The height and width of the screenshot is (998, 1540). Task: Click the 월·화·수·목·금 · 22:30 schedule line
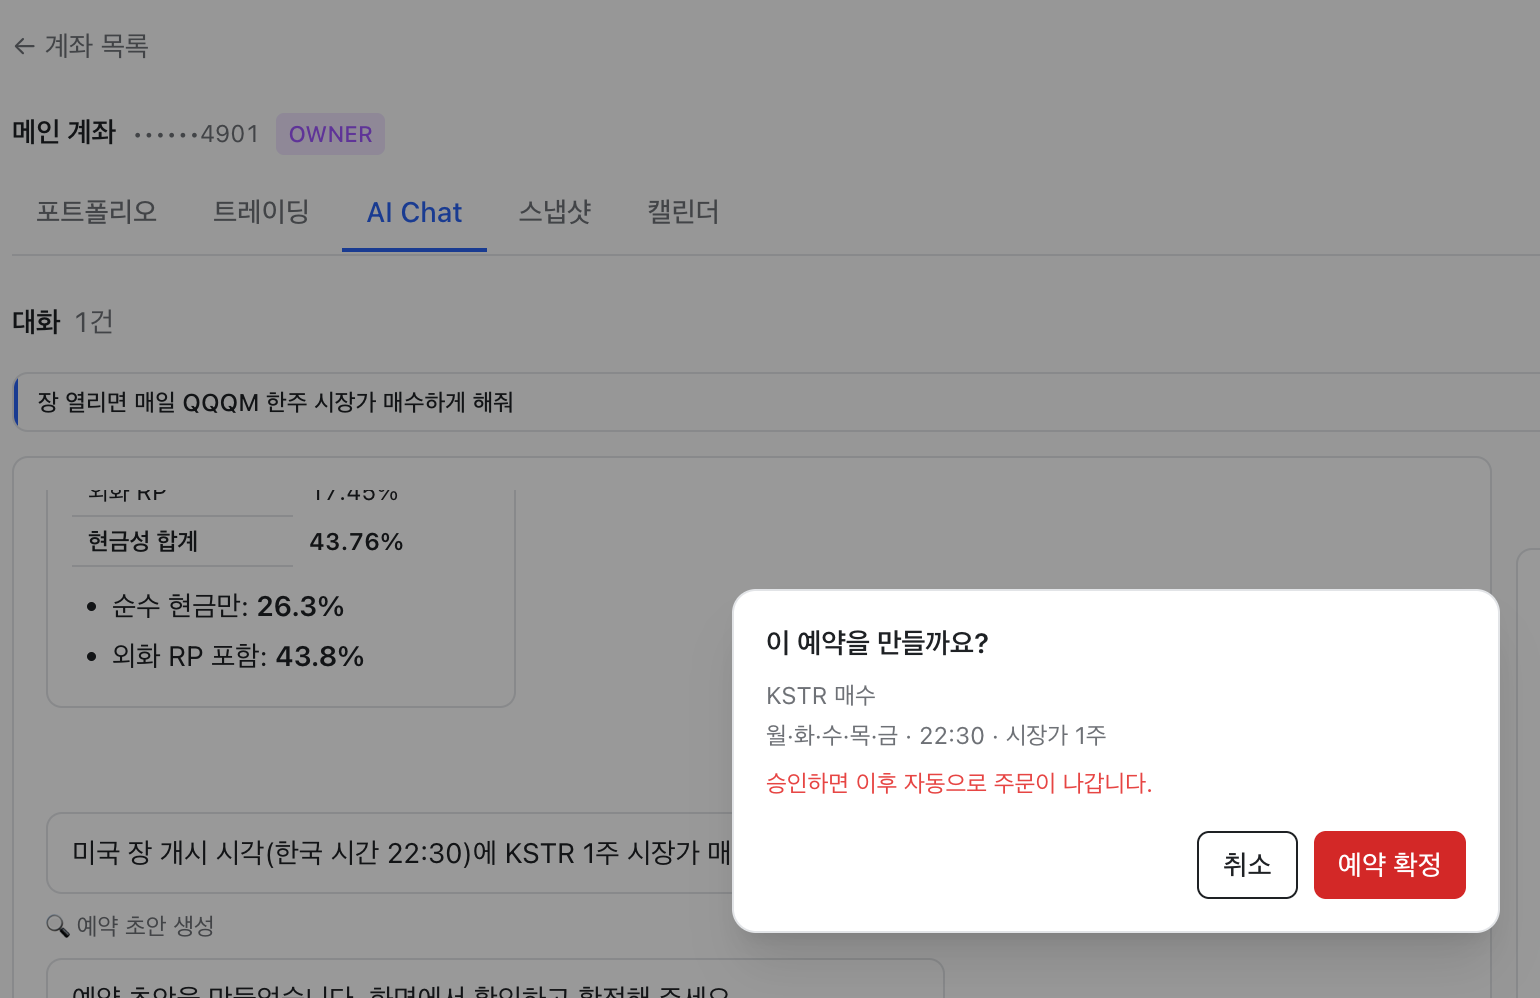[x=936, y=736]
